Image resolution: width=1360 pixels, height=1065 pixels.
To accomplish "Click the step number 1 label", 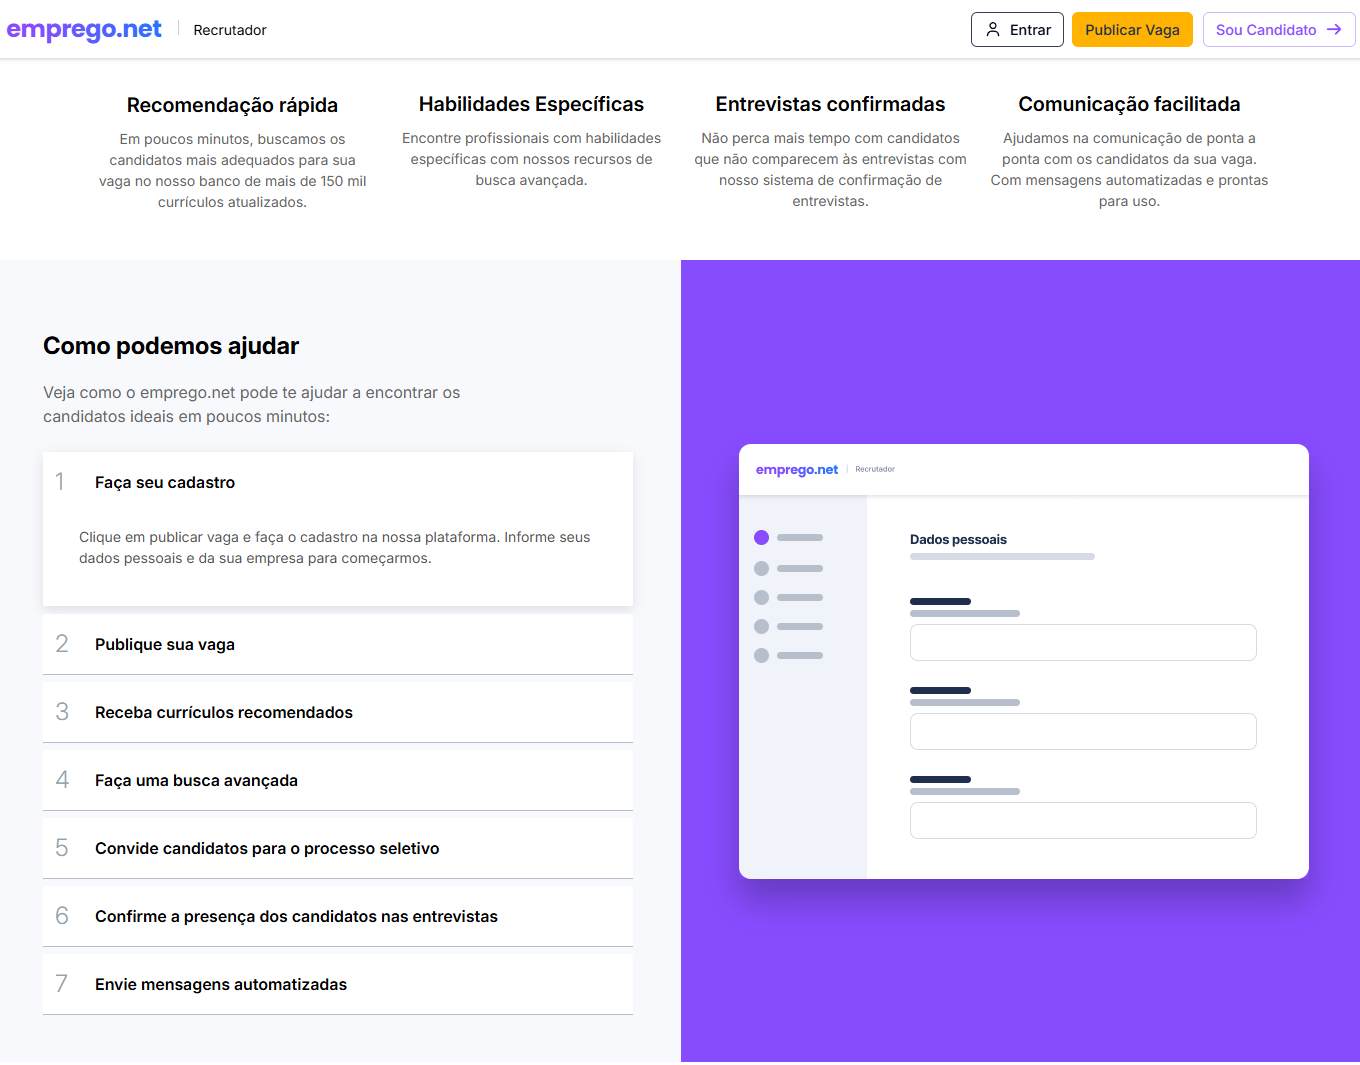I will (60, 482).
